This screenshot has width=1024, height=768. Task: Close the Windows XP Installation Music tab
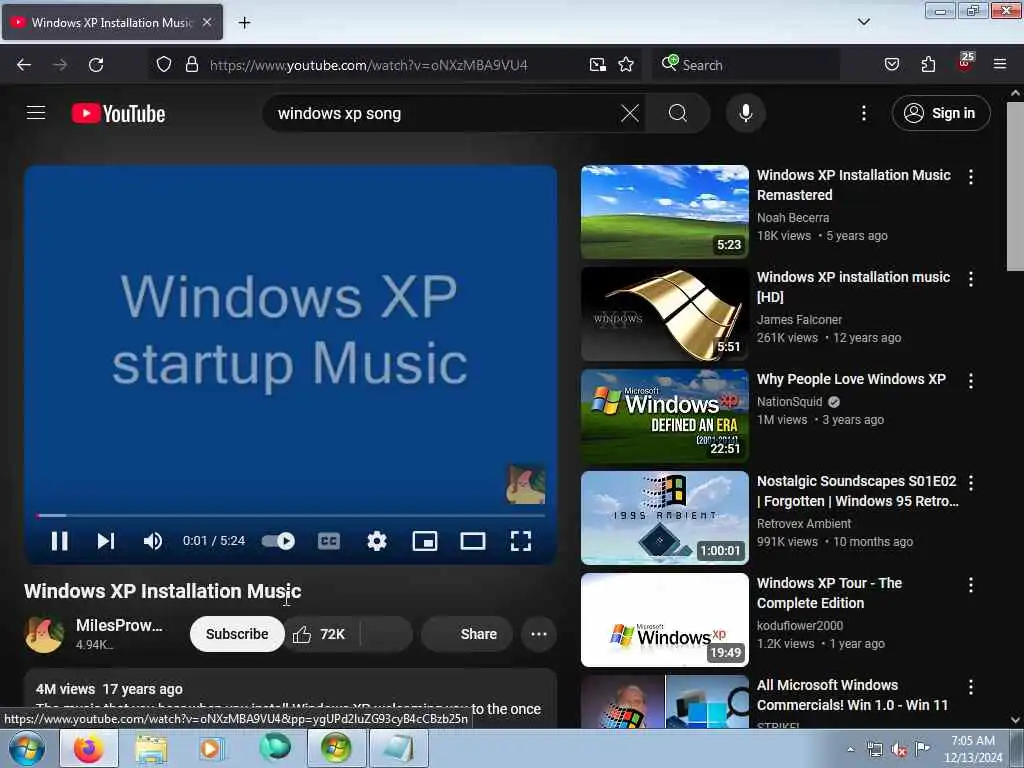coord(206,22)
